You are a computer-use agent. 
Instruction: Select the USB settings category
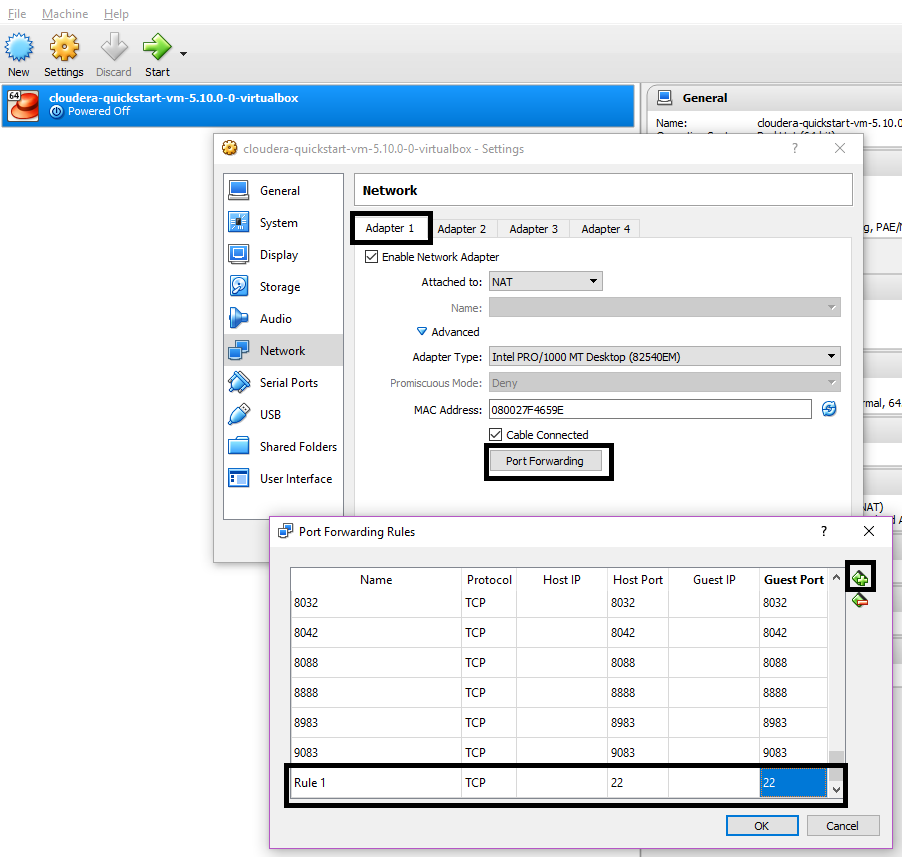[x=270, y=415]
